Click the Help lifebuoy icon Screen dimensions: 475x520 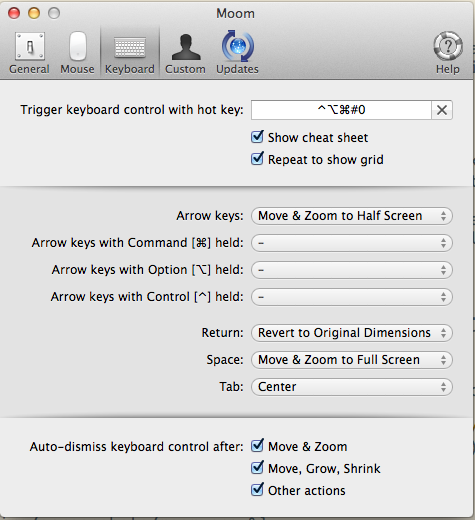point(448,46)
